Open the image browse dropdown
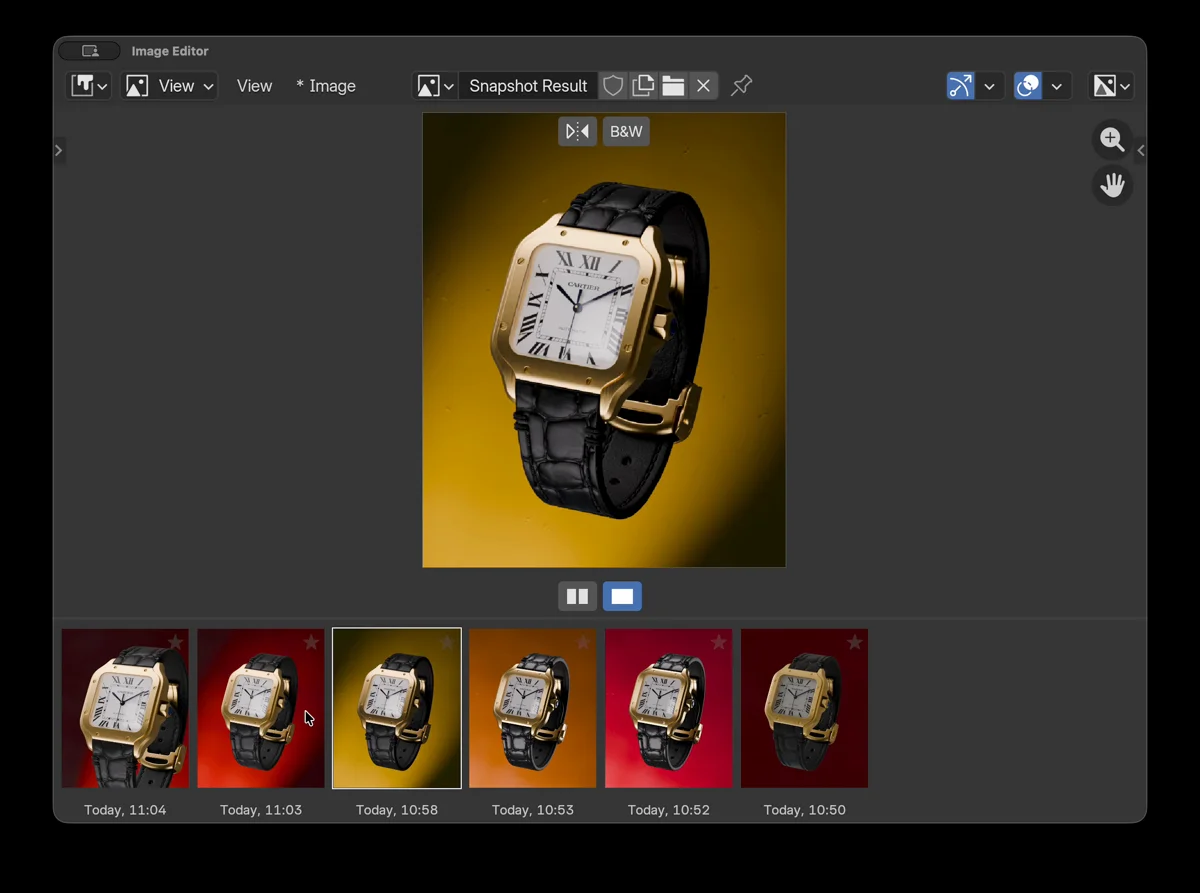This screenshot has height=893, width=1200. [435, 86]
